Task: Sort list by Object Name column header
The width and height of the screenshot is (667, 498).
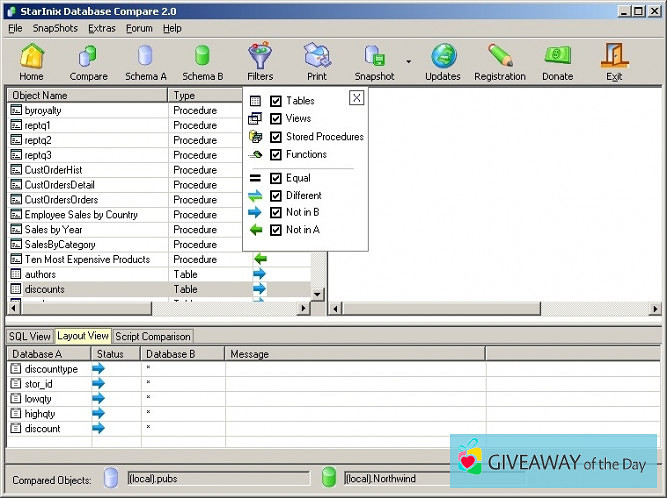Action: [88, 95]
